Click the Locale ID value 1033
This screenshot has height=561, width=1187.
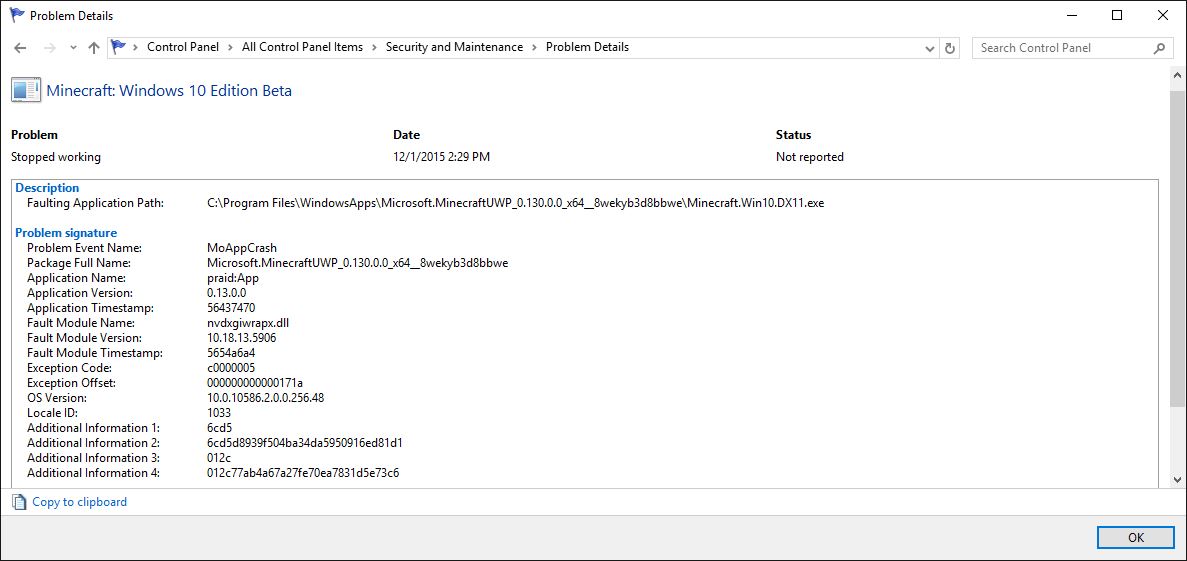(219, 413)
